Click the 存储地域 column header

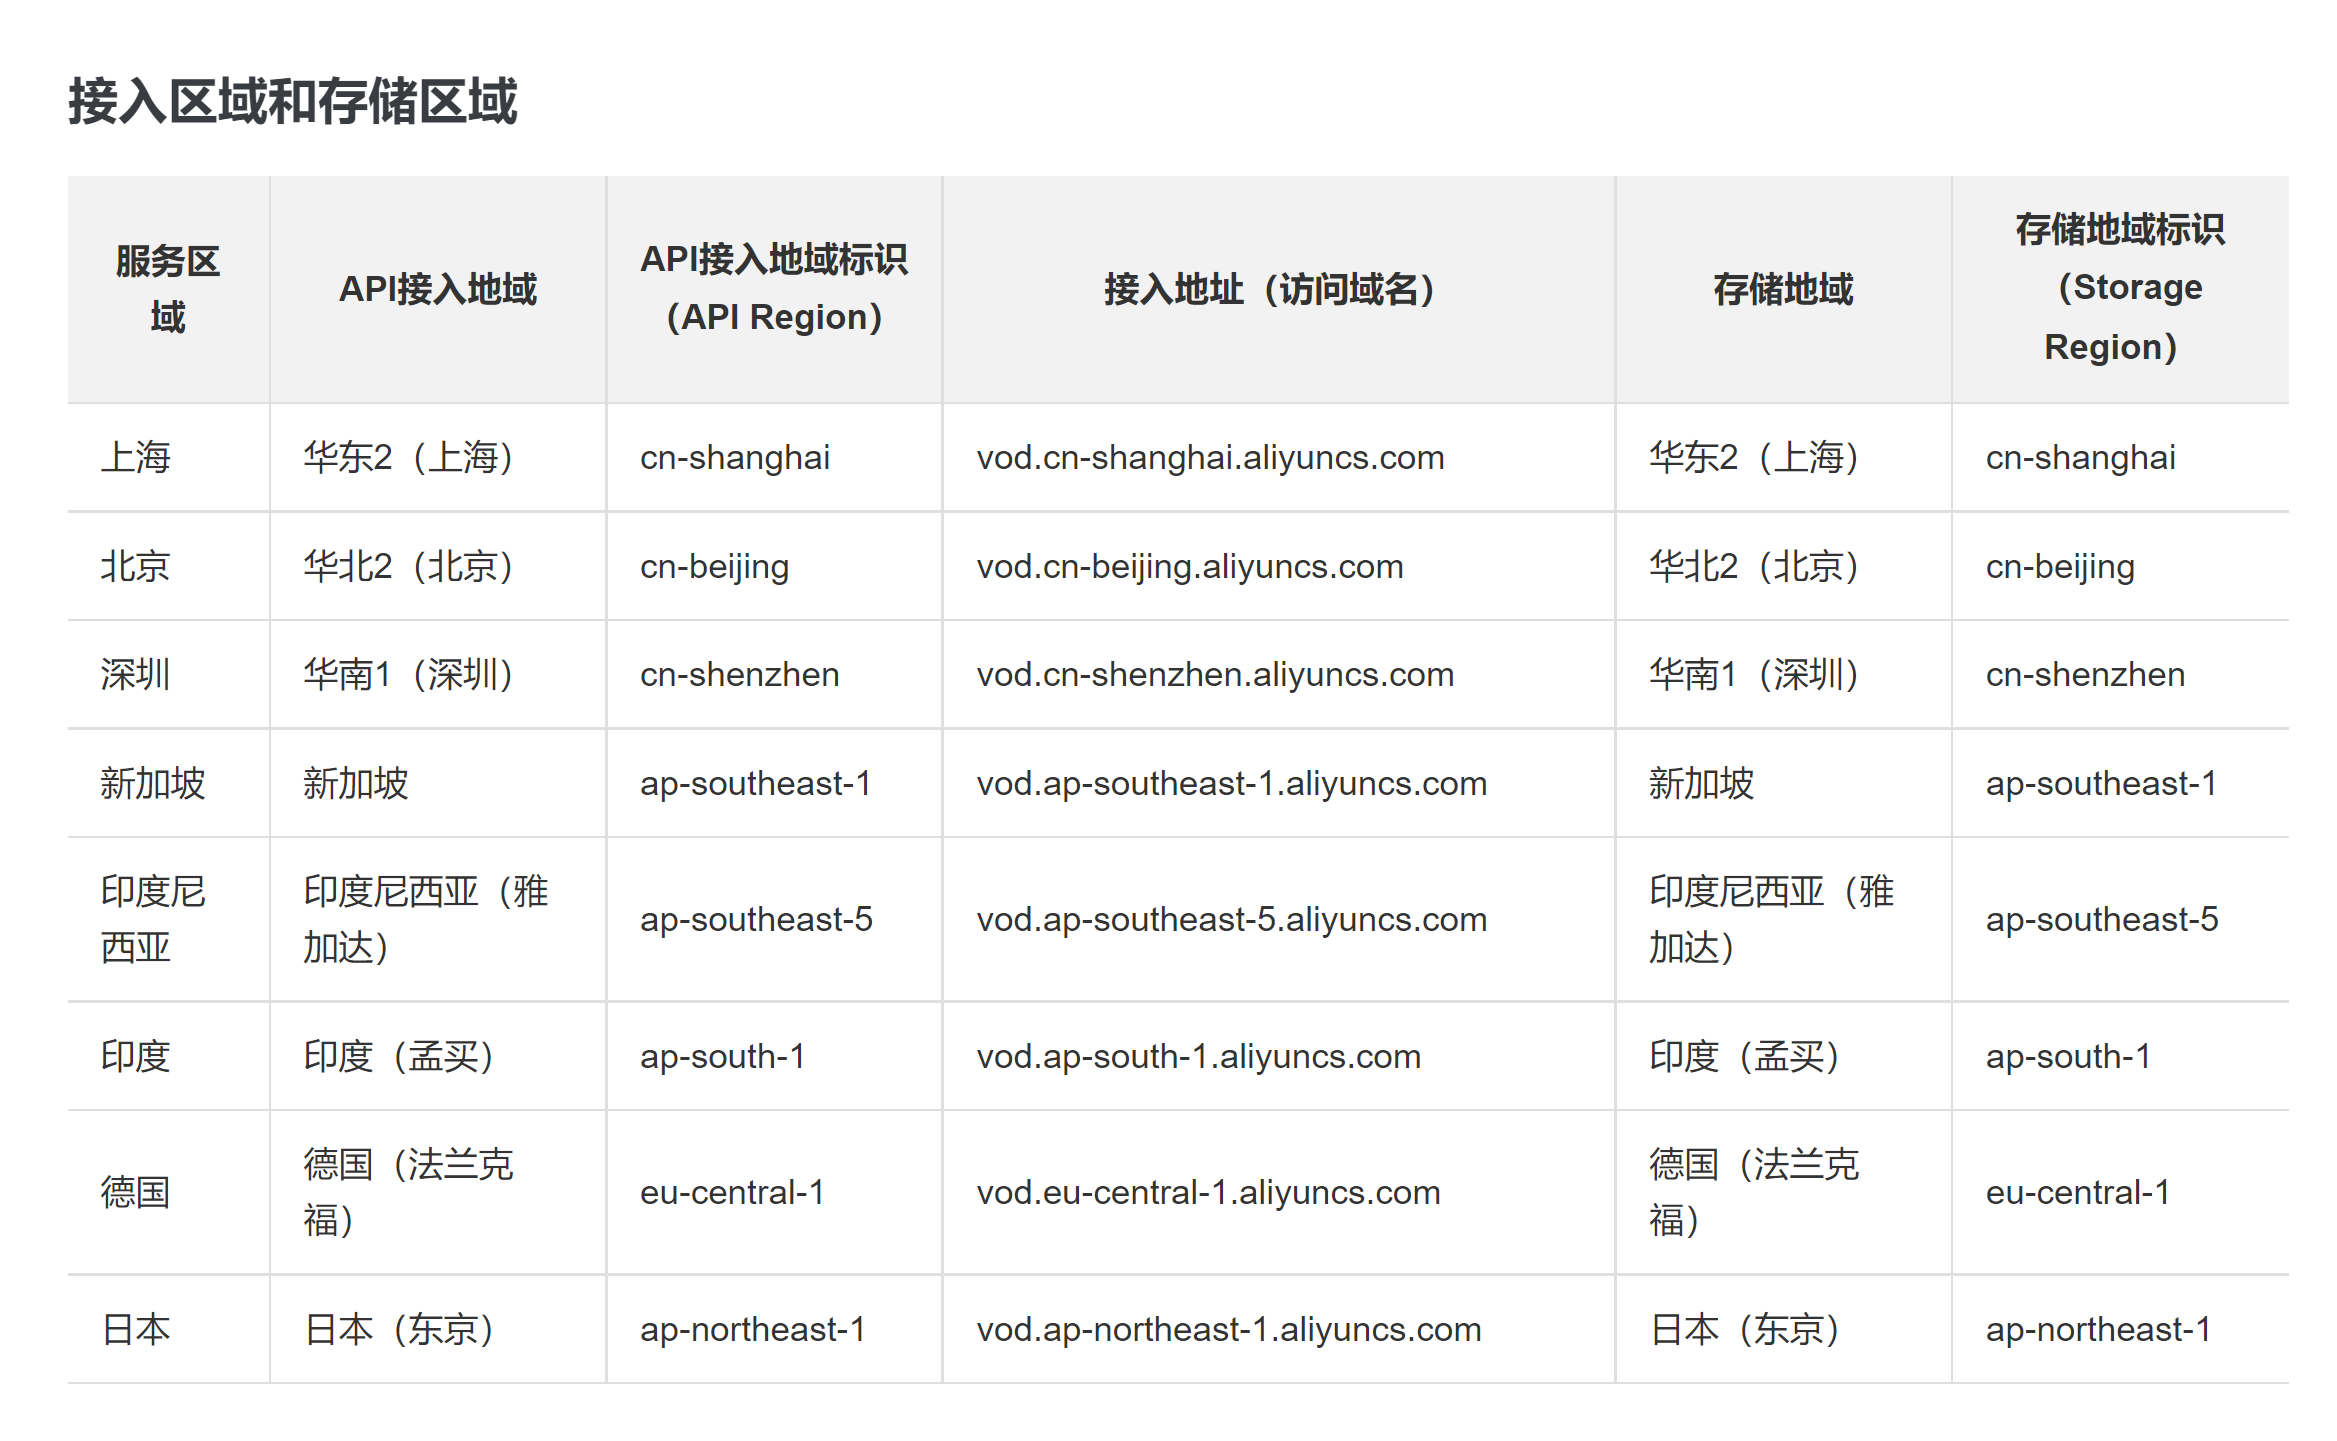click(x=1782, y=289)
